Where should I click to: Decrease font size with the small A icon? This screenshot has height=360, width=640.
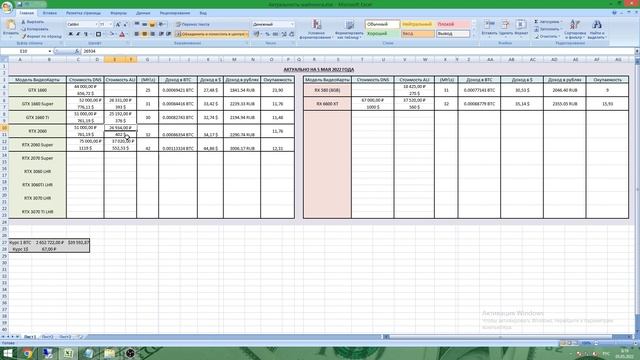coord(125,24)
